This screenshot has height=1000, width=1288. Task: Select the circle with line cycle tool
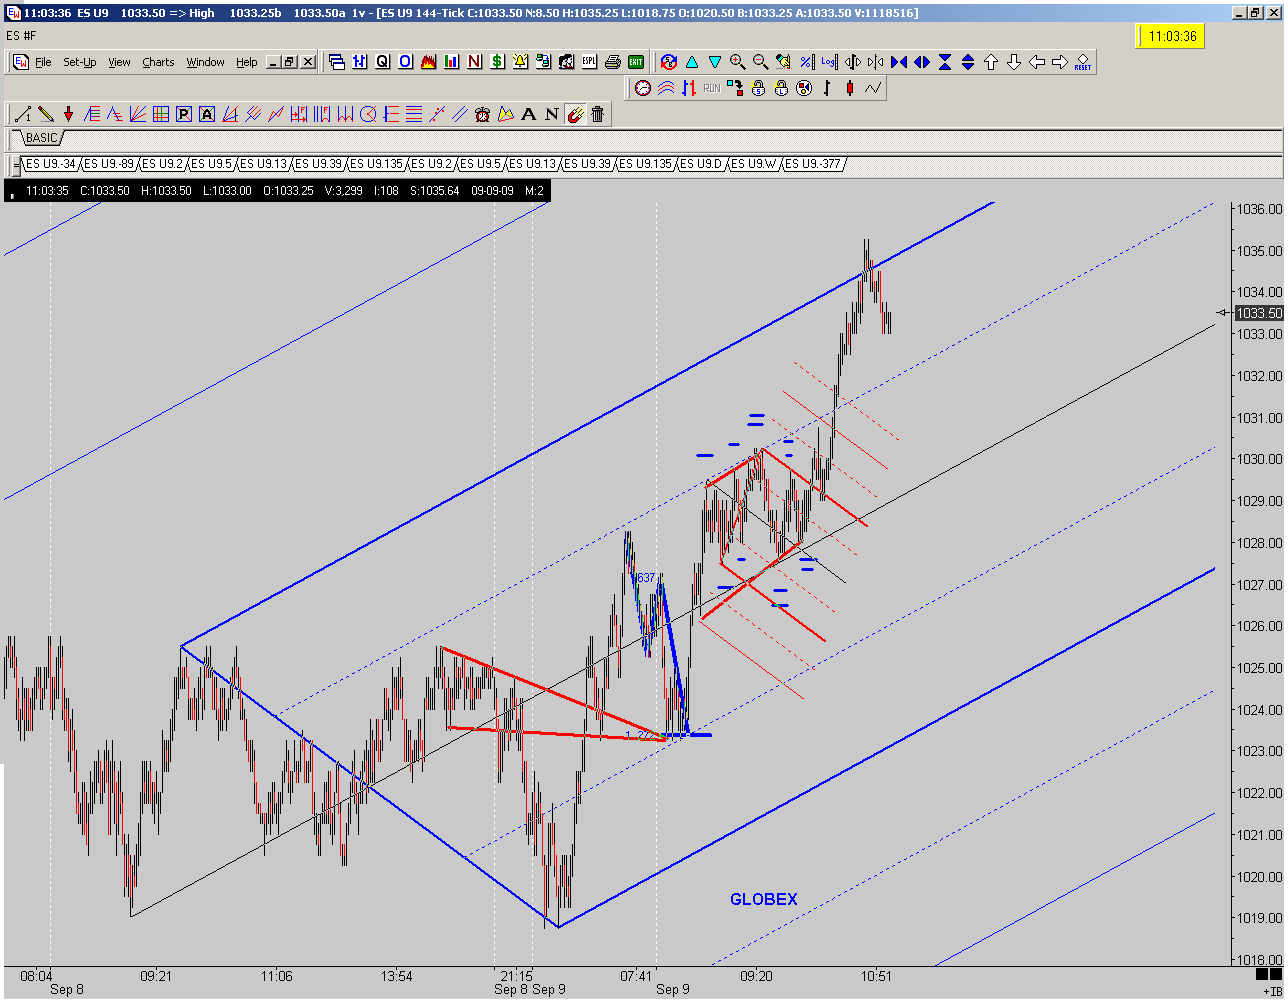pyautogui.click(x=367, y=114)
